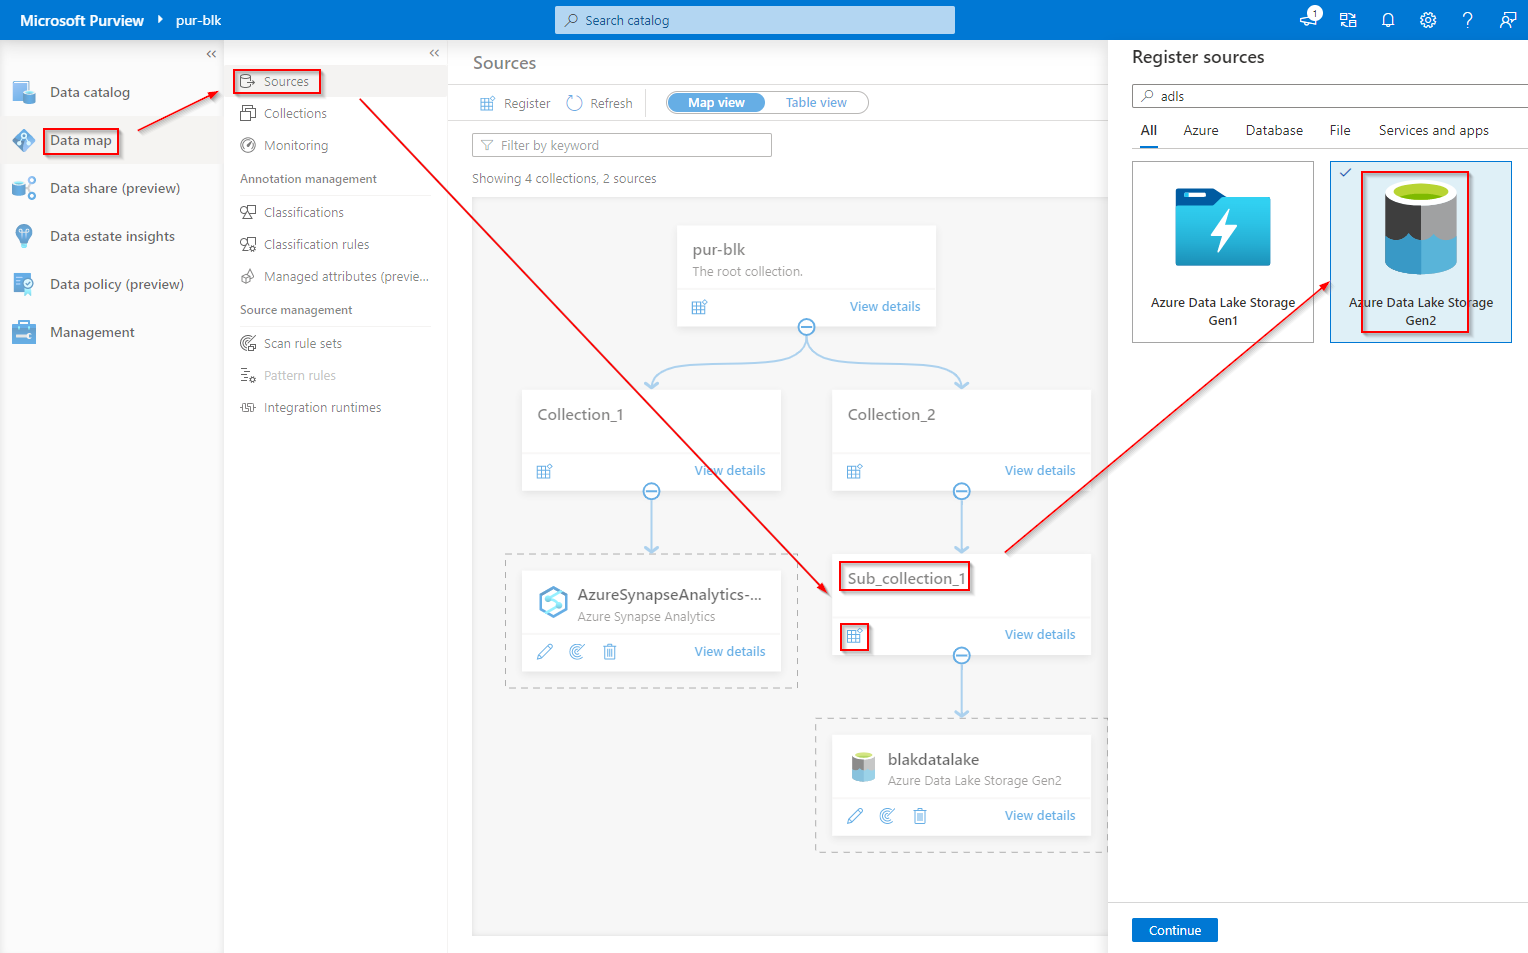Select the File tab
The width and height of the screenshot is (1528, 953).
tap(1340, 131)
